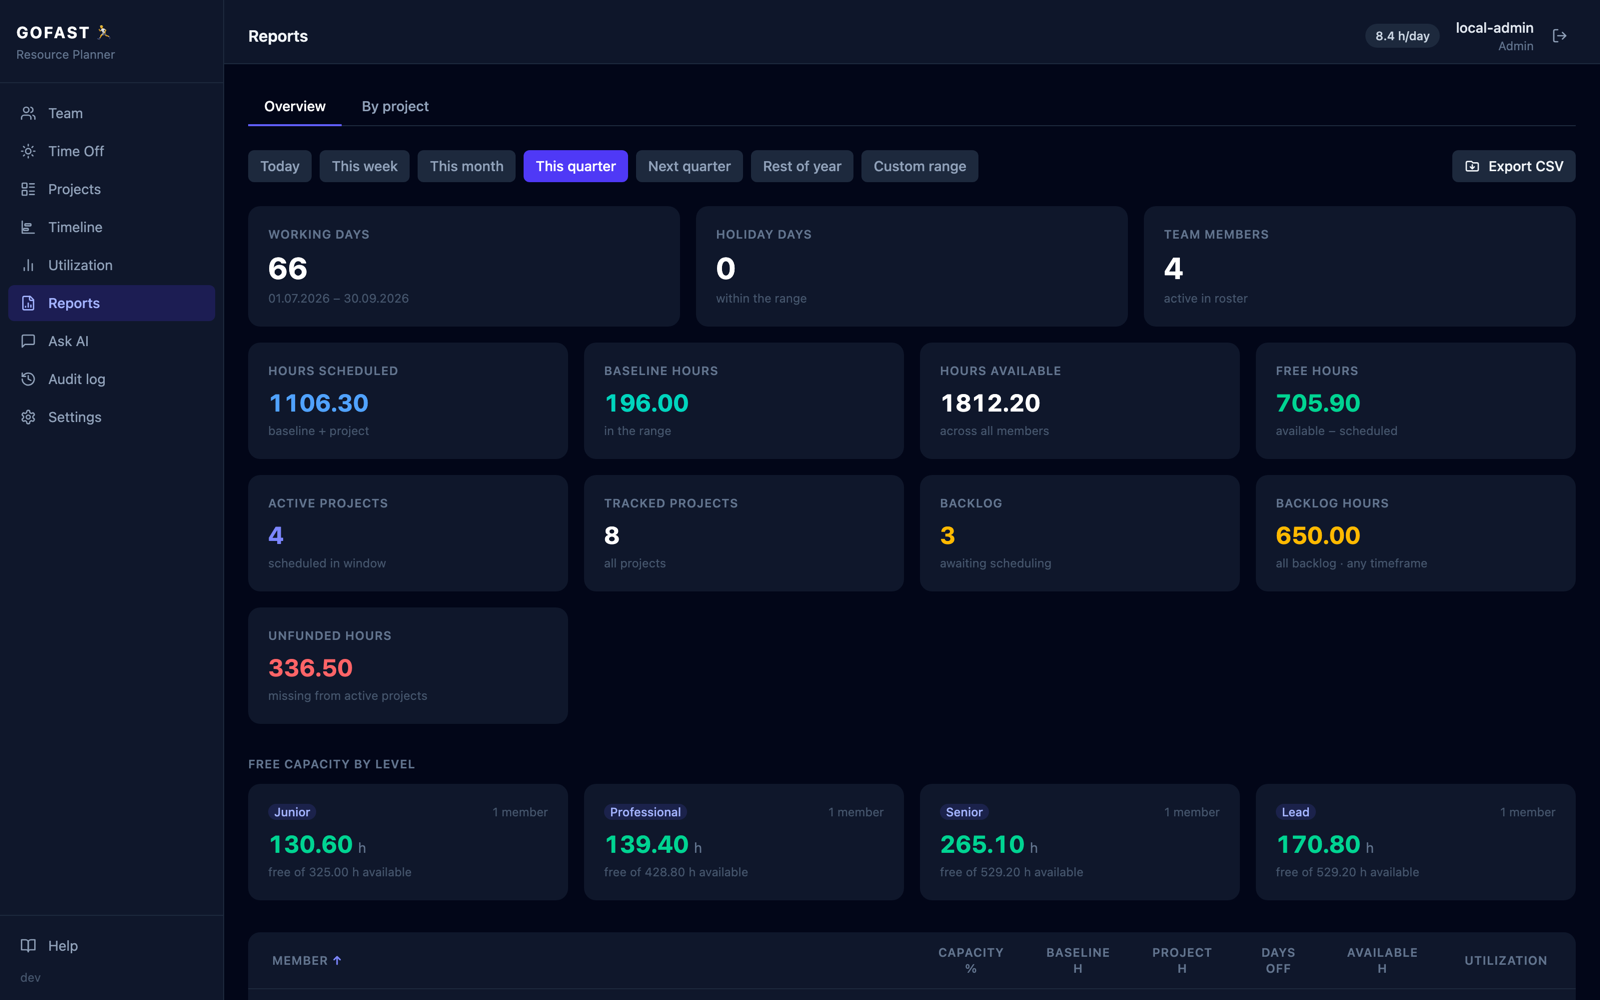Viewport: 1600px width, 1000px height.
Task: Go to Projects in the sidebar
Action: click(x=111, y=189)
